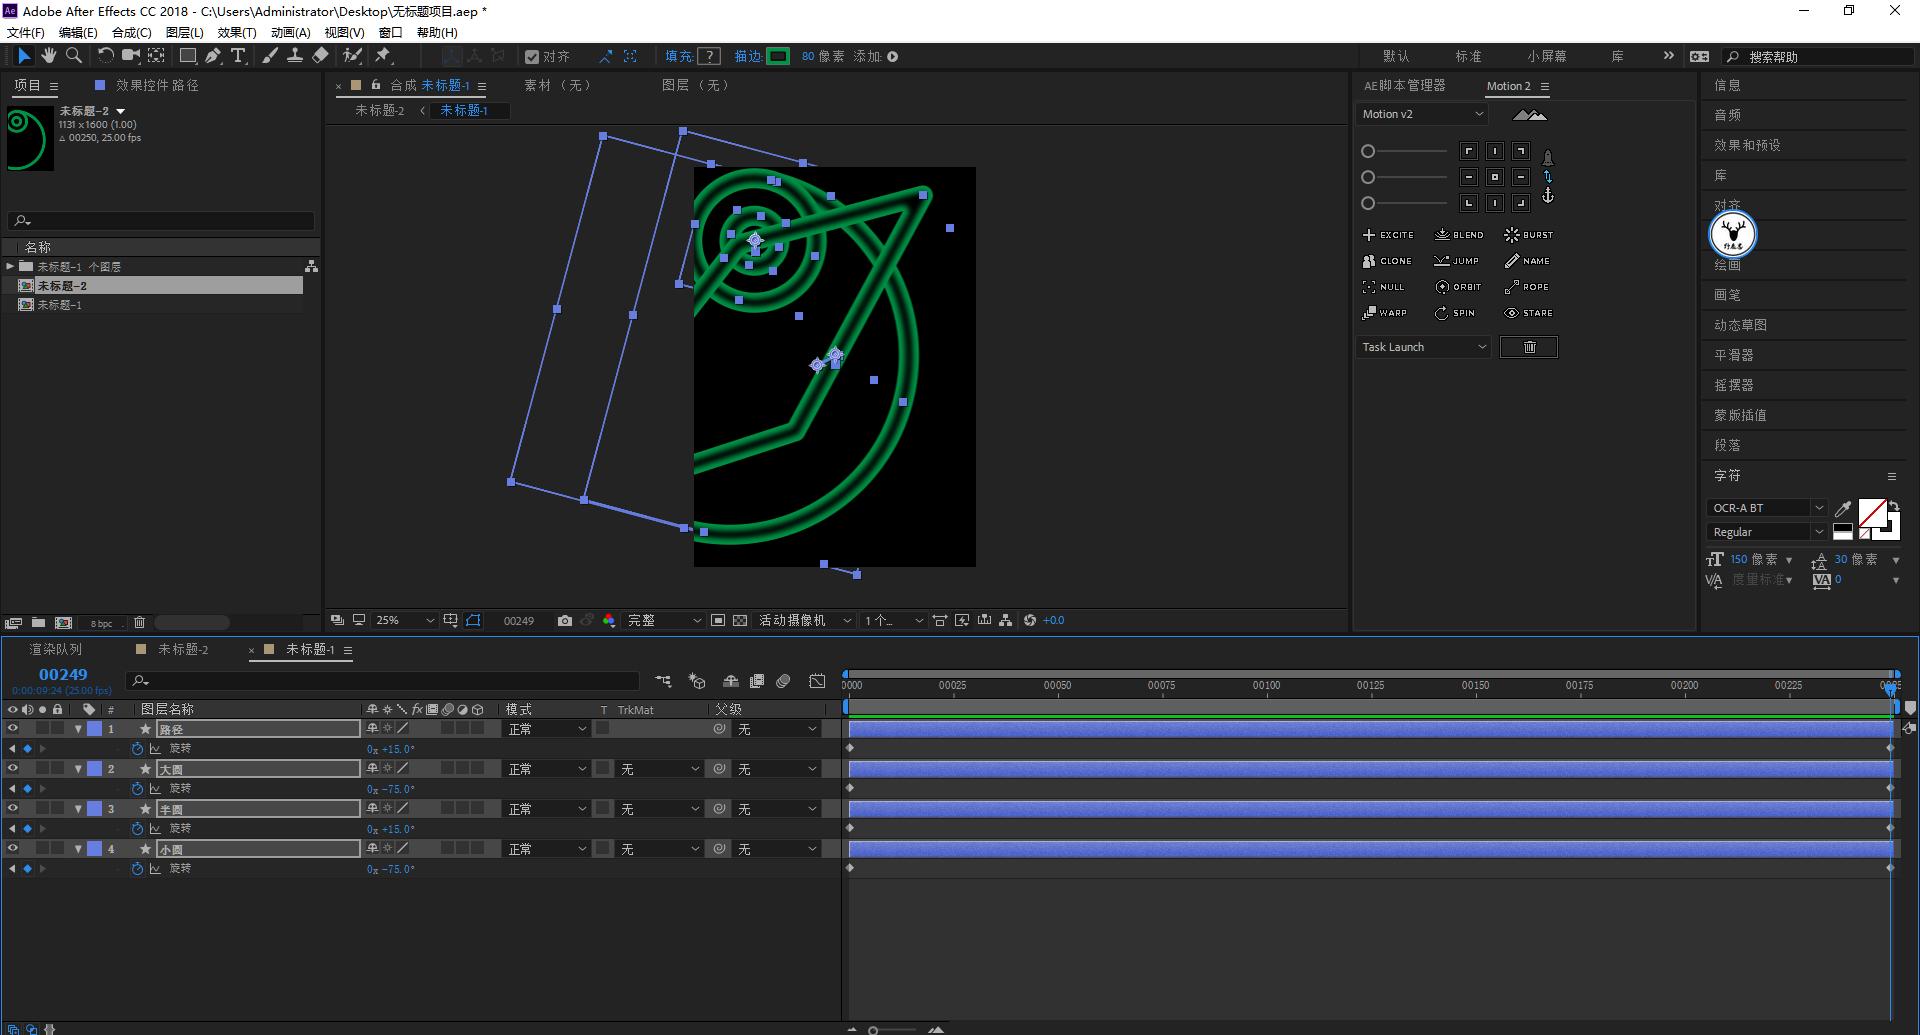Select the Horizontal Type tool
Image resolution: width=1920 pixels, height=1035 pixels.
point(238,56)
